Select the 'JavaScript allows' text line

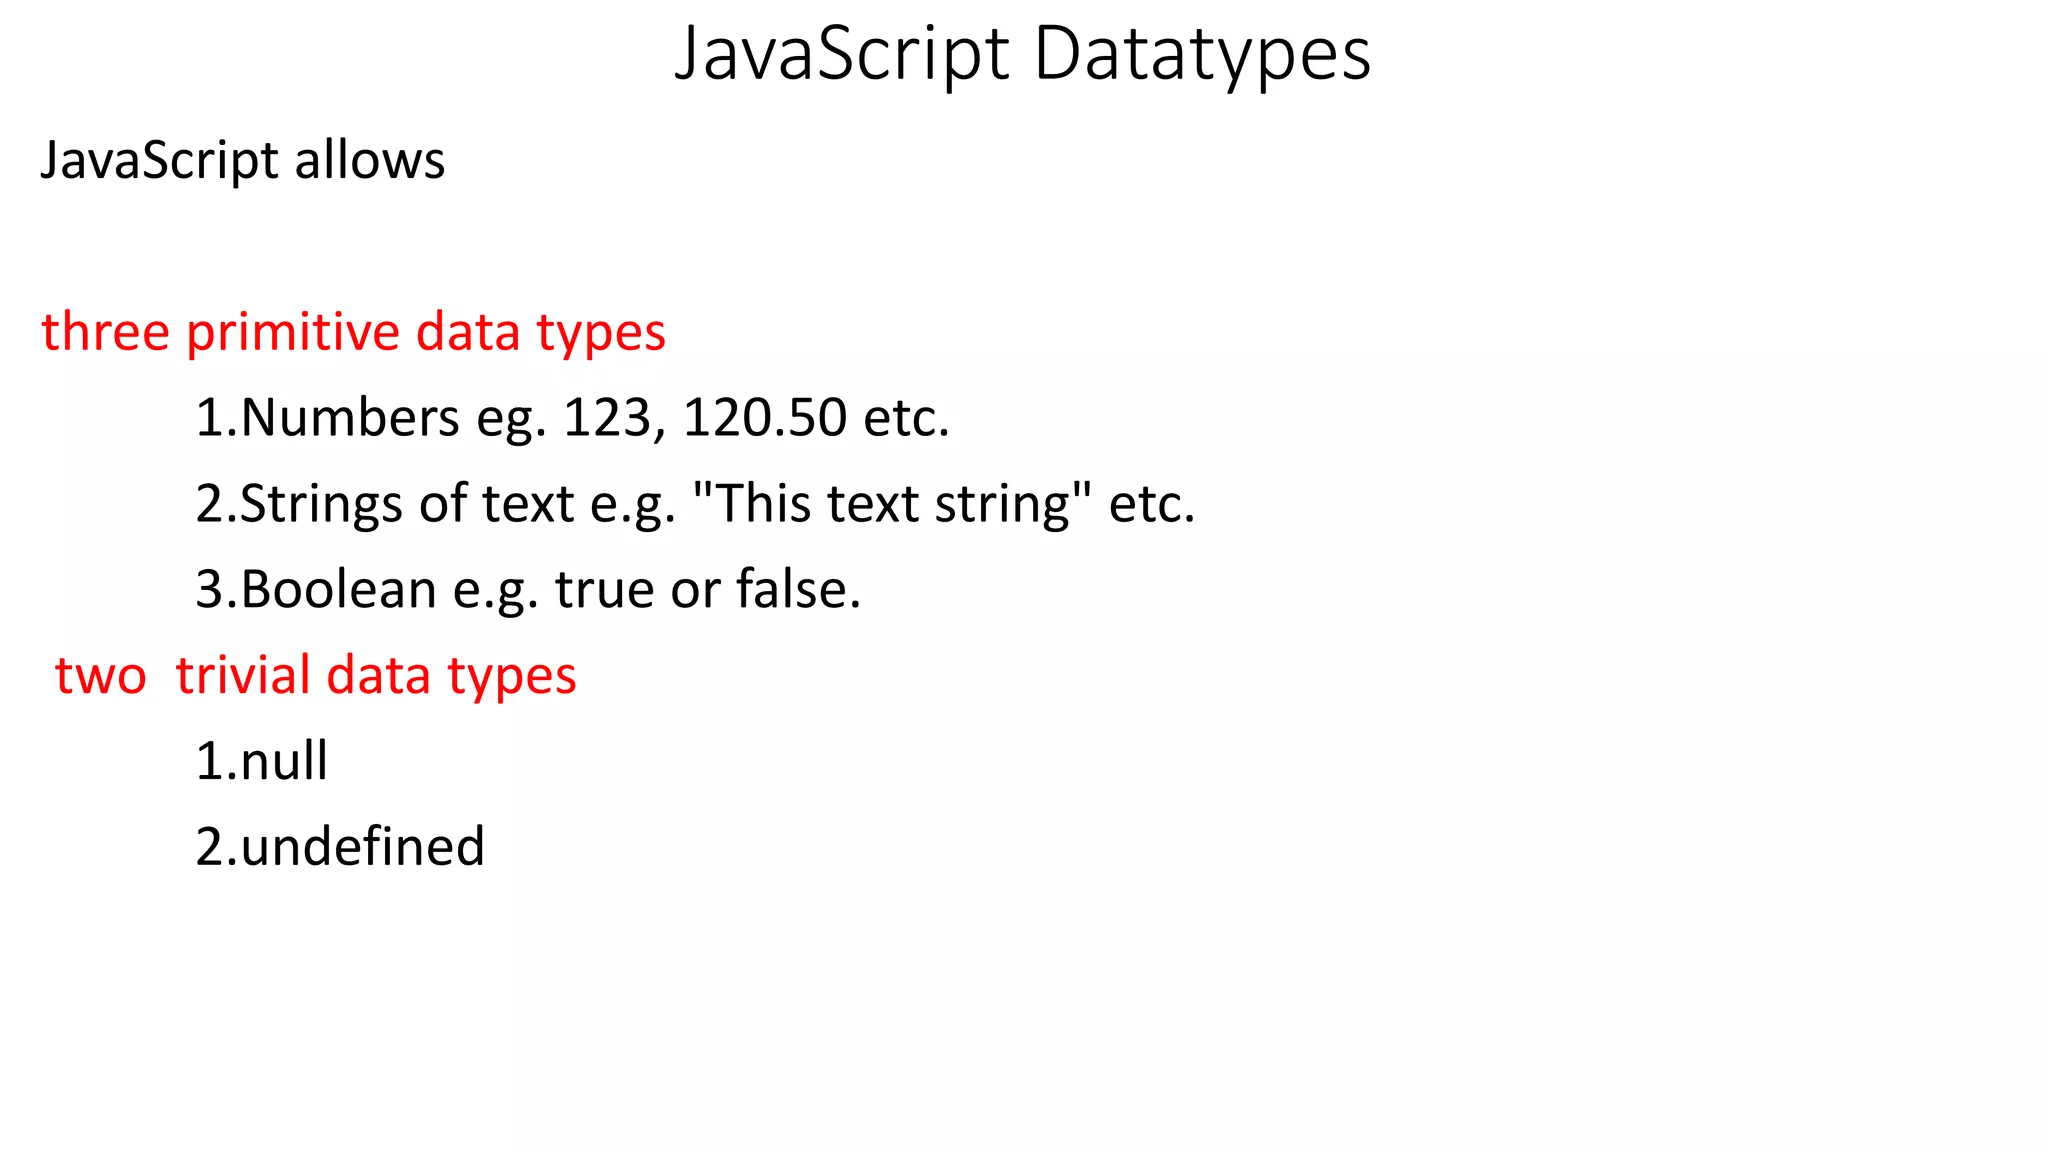pyautogui.click(x=243, y=161)
